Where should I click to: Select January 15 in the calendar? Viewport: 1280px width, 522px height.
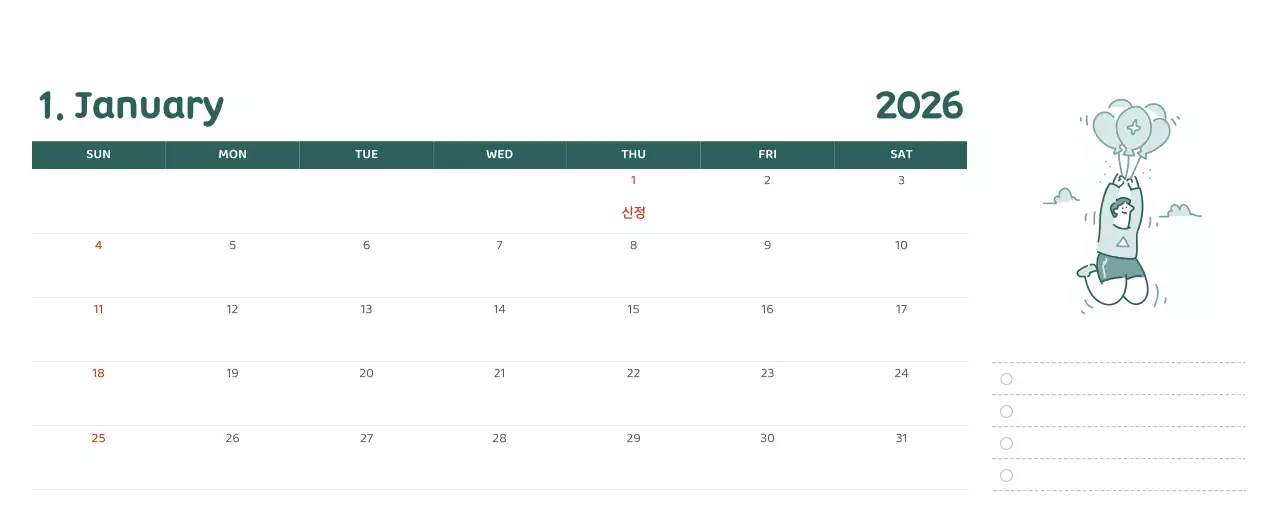click(633, 309)
